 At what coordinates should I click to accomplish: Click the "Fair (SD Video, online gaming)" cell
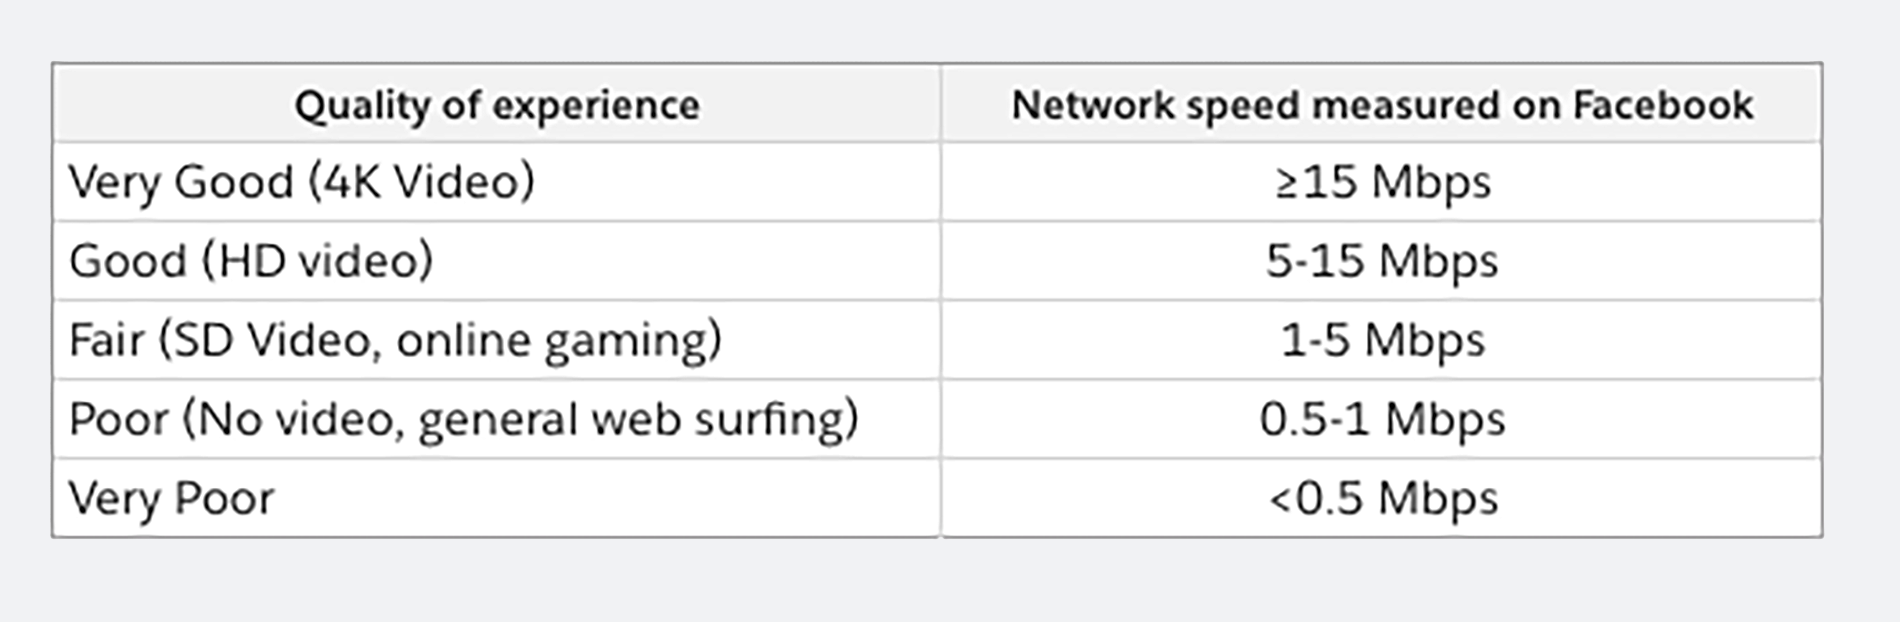395,340
